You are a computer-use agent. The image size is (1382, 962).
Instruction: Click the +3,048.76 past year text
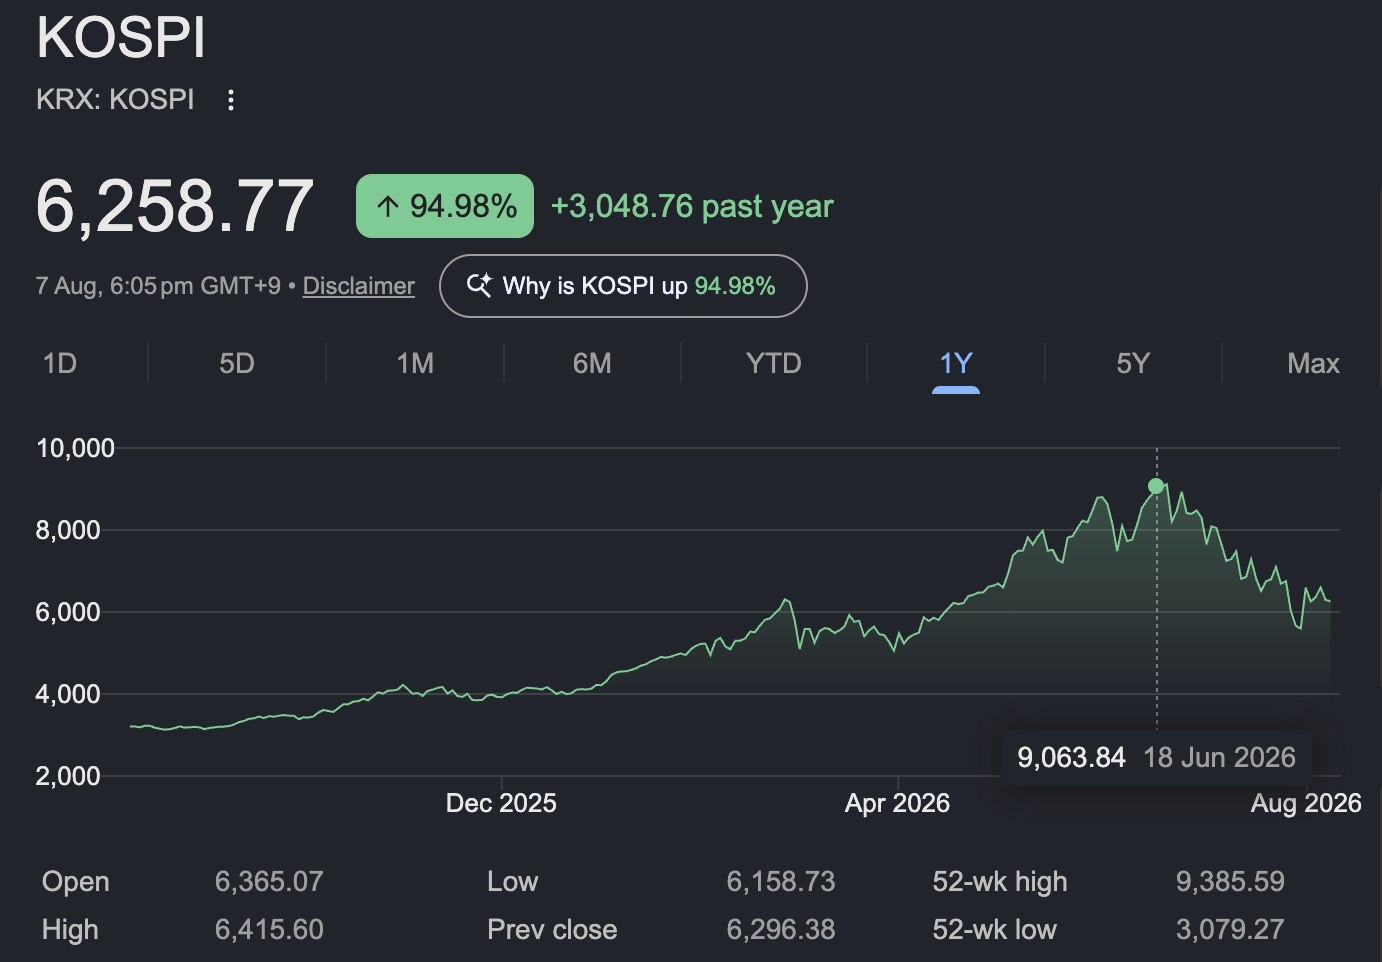pyautogui.click(x=692, y=207)
